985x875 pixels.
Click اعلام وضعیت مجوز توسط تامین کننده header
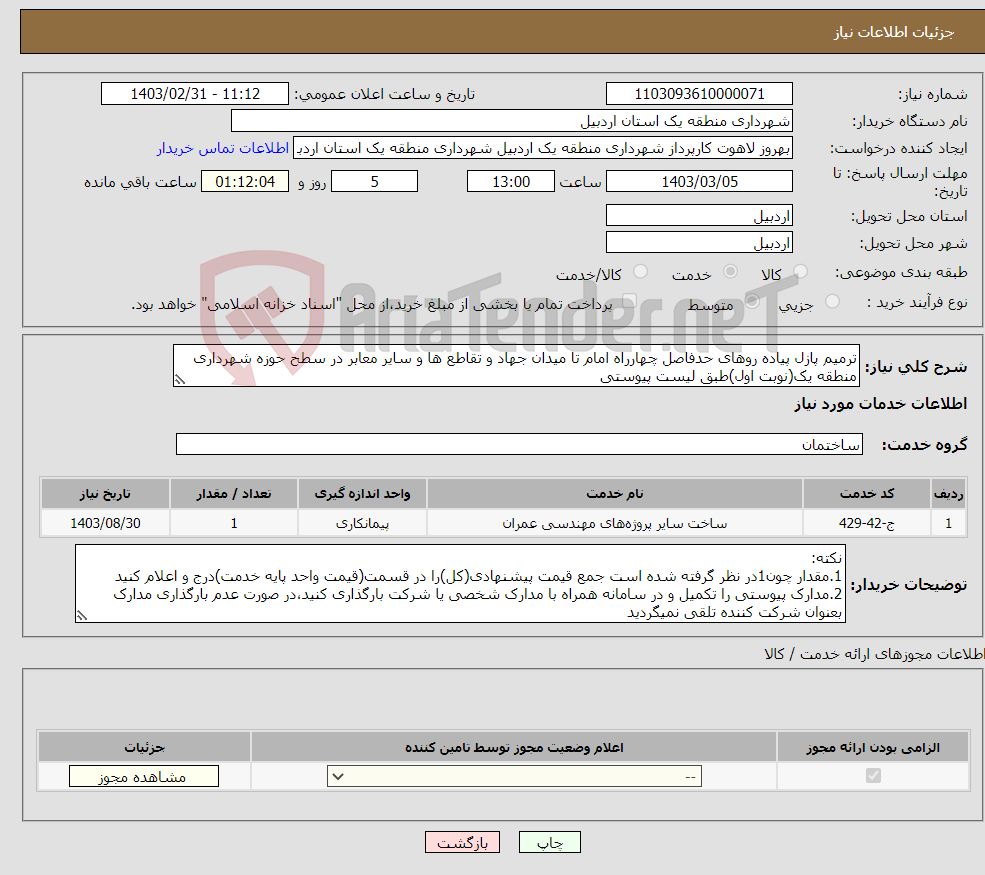coord(514,747)
